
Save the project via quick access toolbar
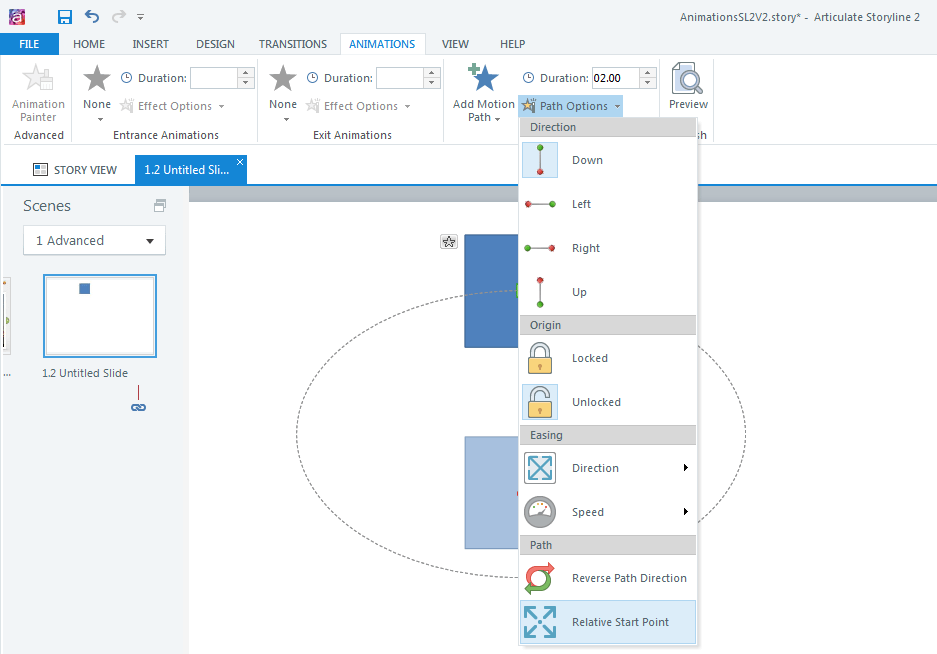(x=64, y=16)
